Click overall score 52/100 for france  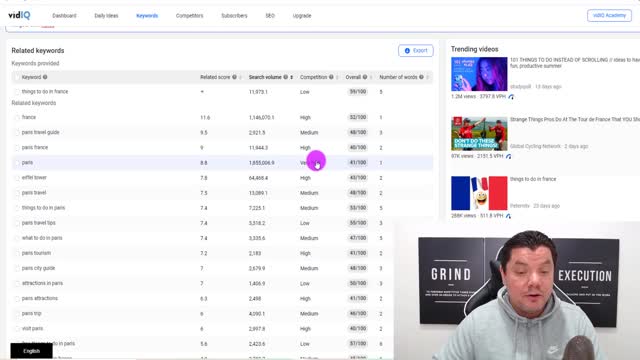358,118
